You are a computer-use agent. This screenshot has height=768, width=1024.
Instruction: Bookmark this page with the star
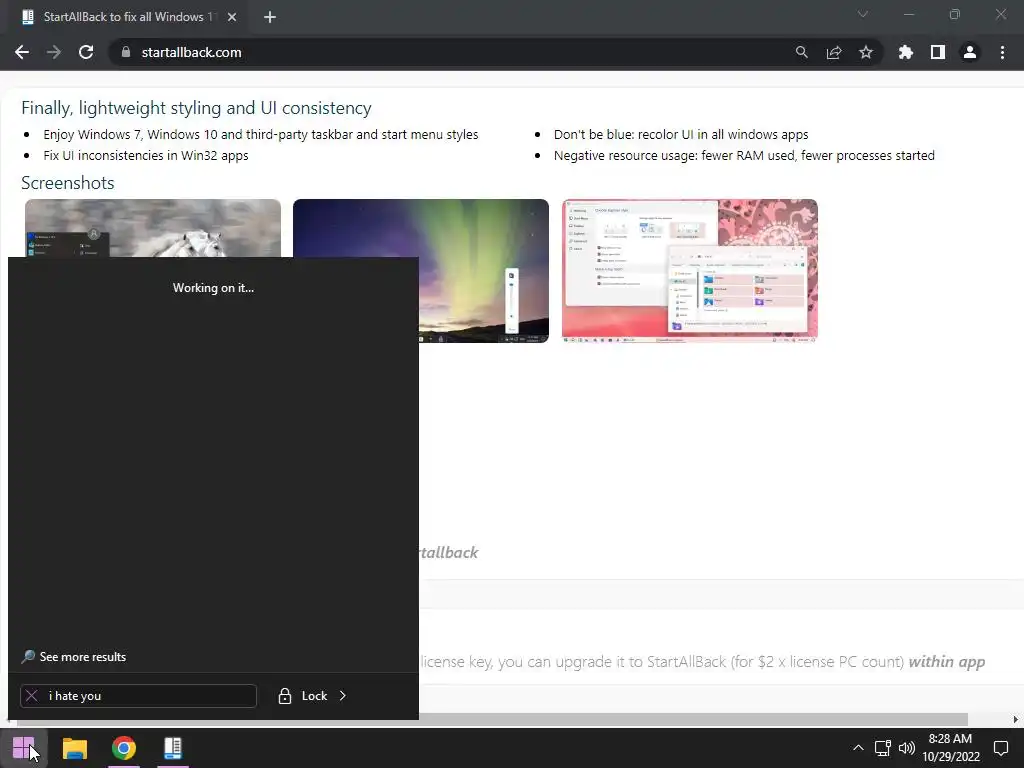click(866, 52)
